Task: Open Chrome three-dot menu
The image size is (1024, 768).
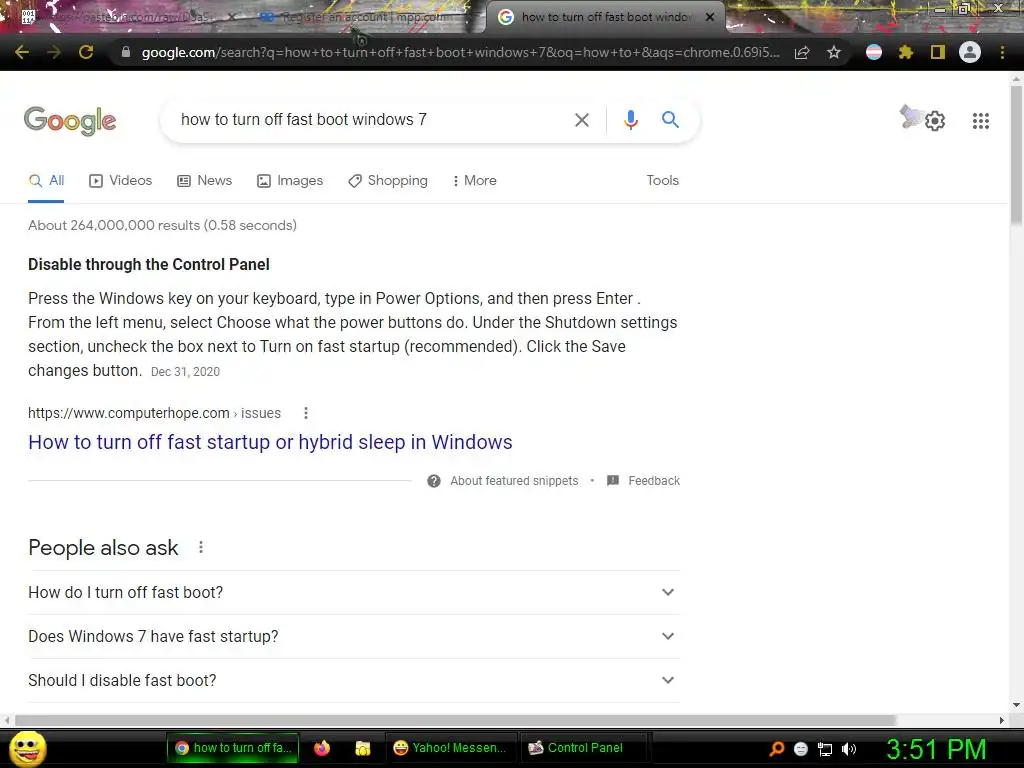Action: [1002, 52]
